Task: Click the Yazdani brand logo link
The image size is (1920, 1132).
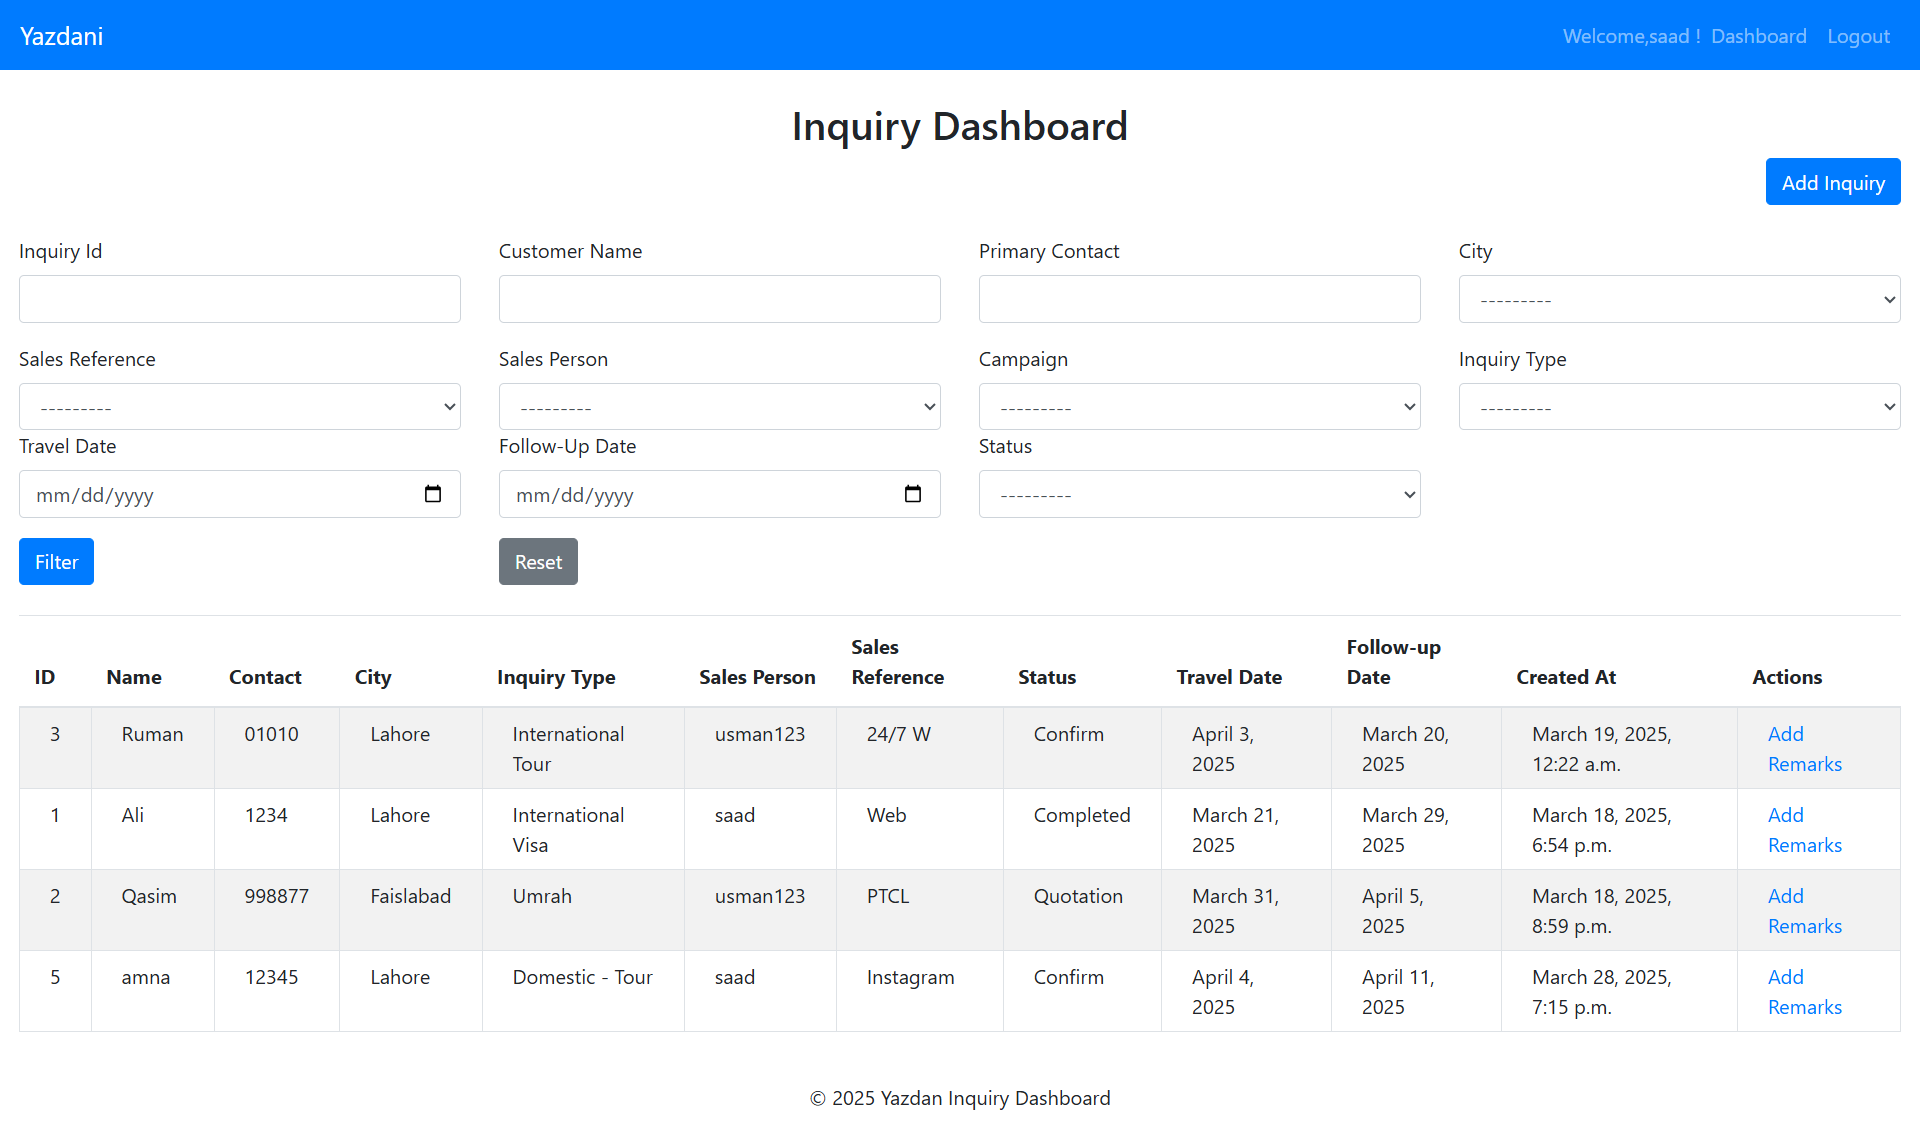Action: (x=62, y=36)
